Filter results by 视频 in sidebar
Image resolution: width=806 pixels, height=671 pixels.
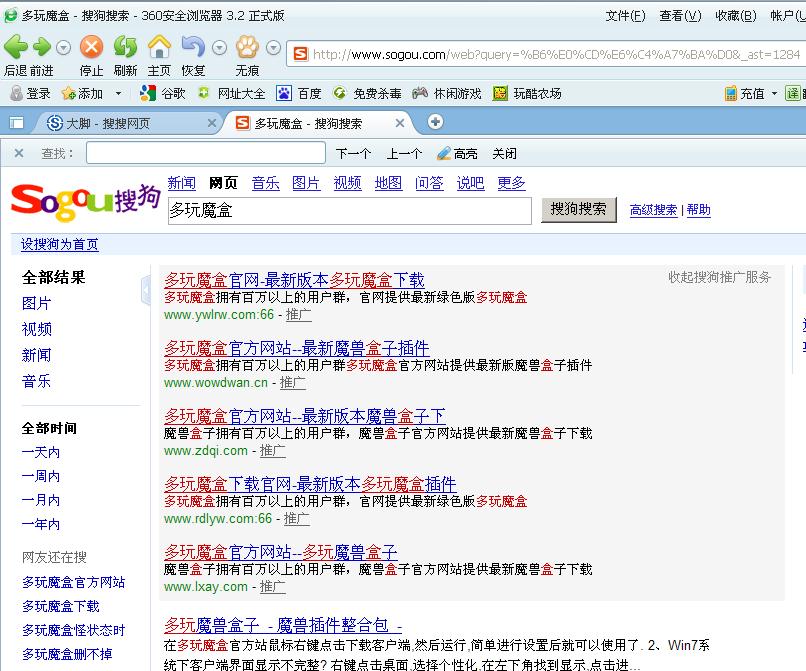pyautogui.click(x=36, y=329)
